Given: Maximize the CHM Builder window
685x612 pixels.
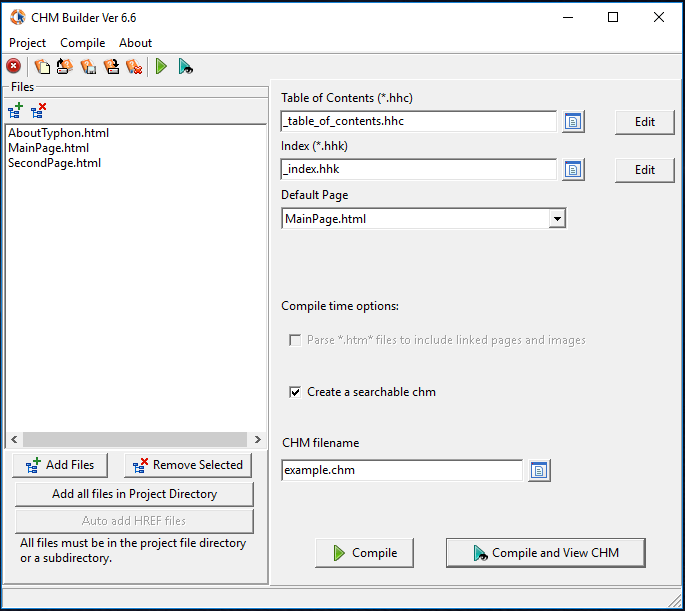Looking at the screenshot, I should 613,17.
